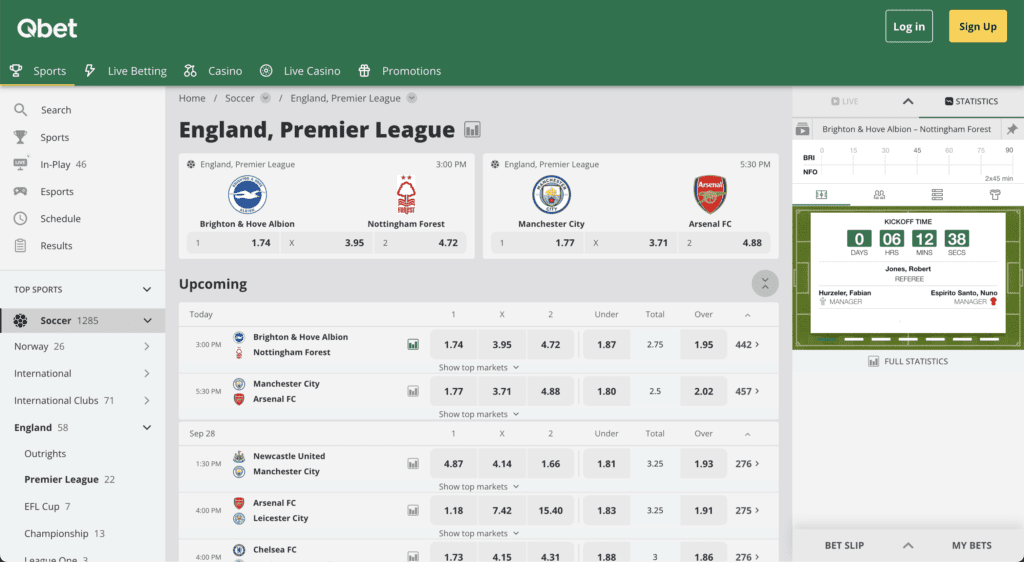Open the STATISTICS tab in right panel
This screenshot has height=562, width=1024.
click(x=971, y=101)
